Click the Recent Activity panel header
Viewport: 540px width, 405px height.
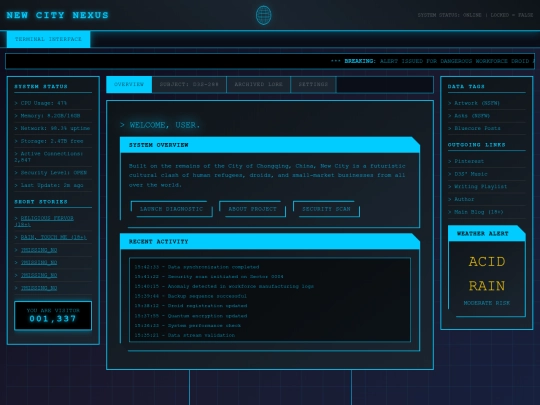click(270, 242)
